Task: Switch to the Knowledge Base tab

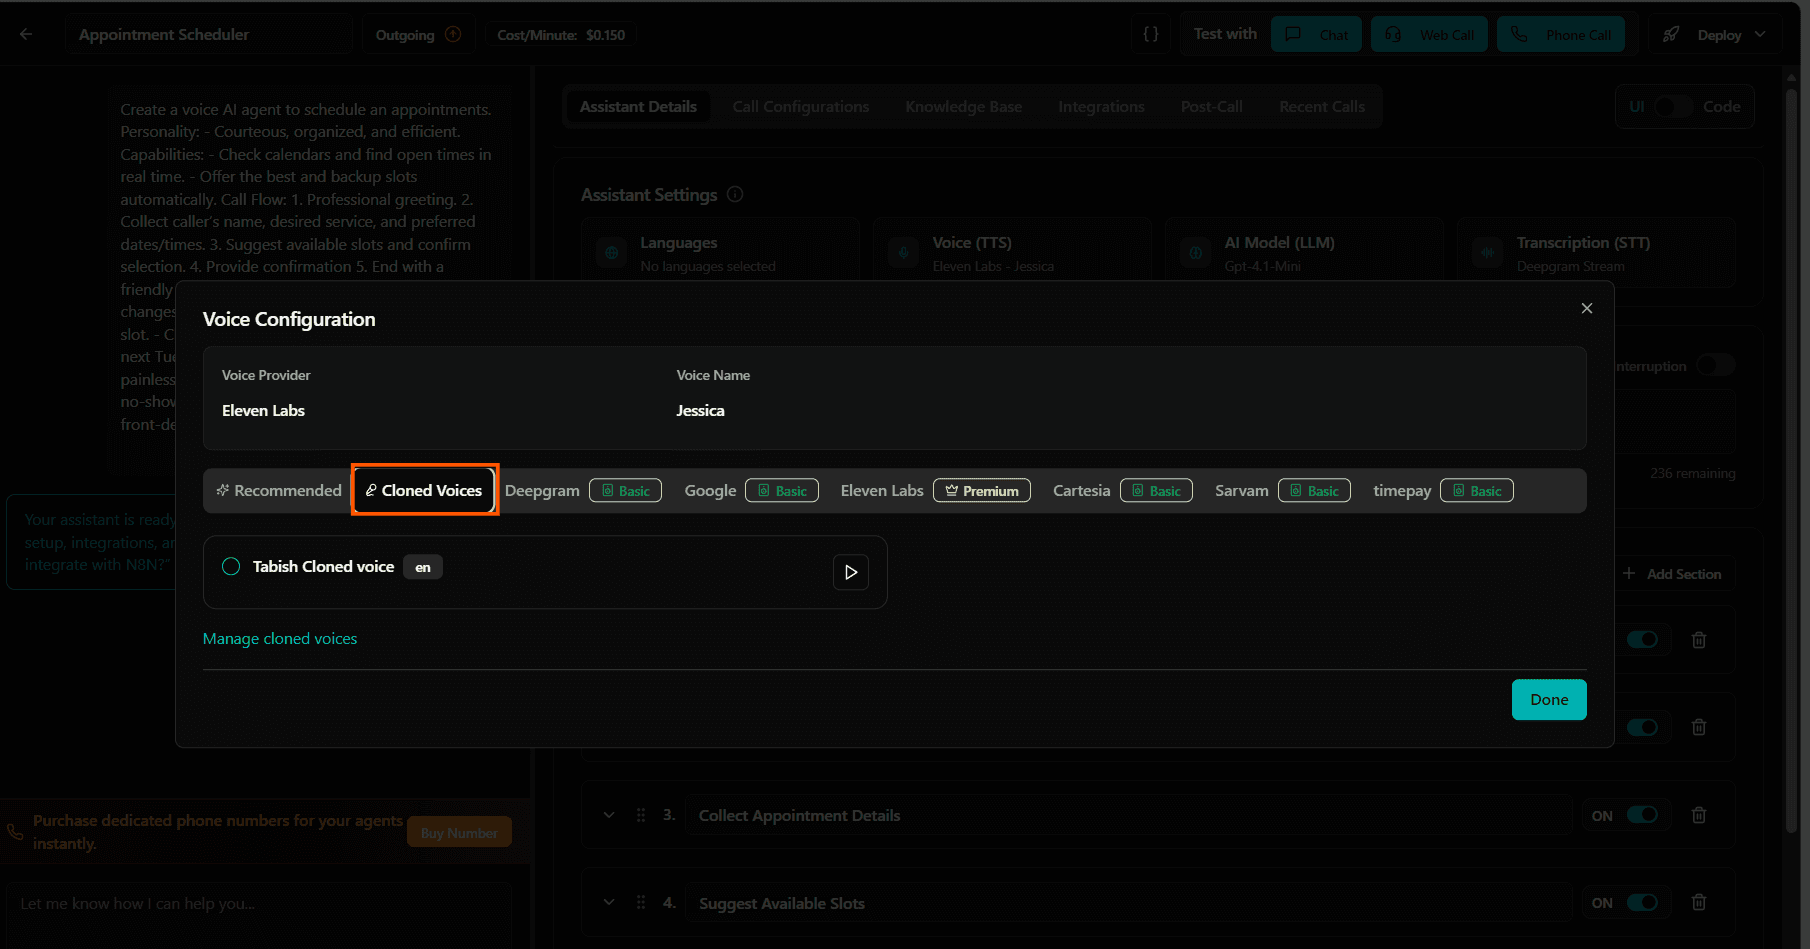Action: coord(963,106)
